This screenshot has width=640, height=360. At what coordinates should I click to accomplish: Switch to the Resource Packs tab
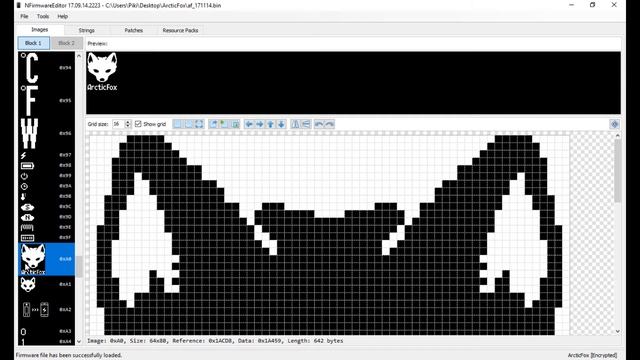180,30
